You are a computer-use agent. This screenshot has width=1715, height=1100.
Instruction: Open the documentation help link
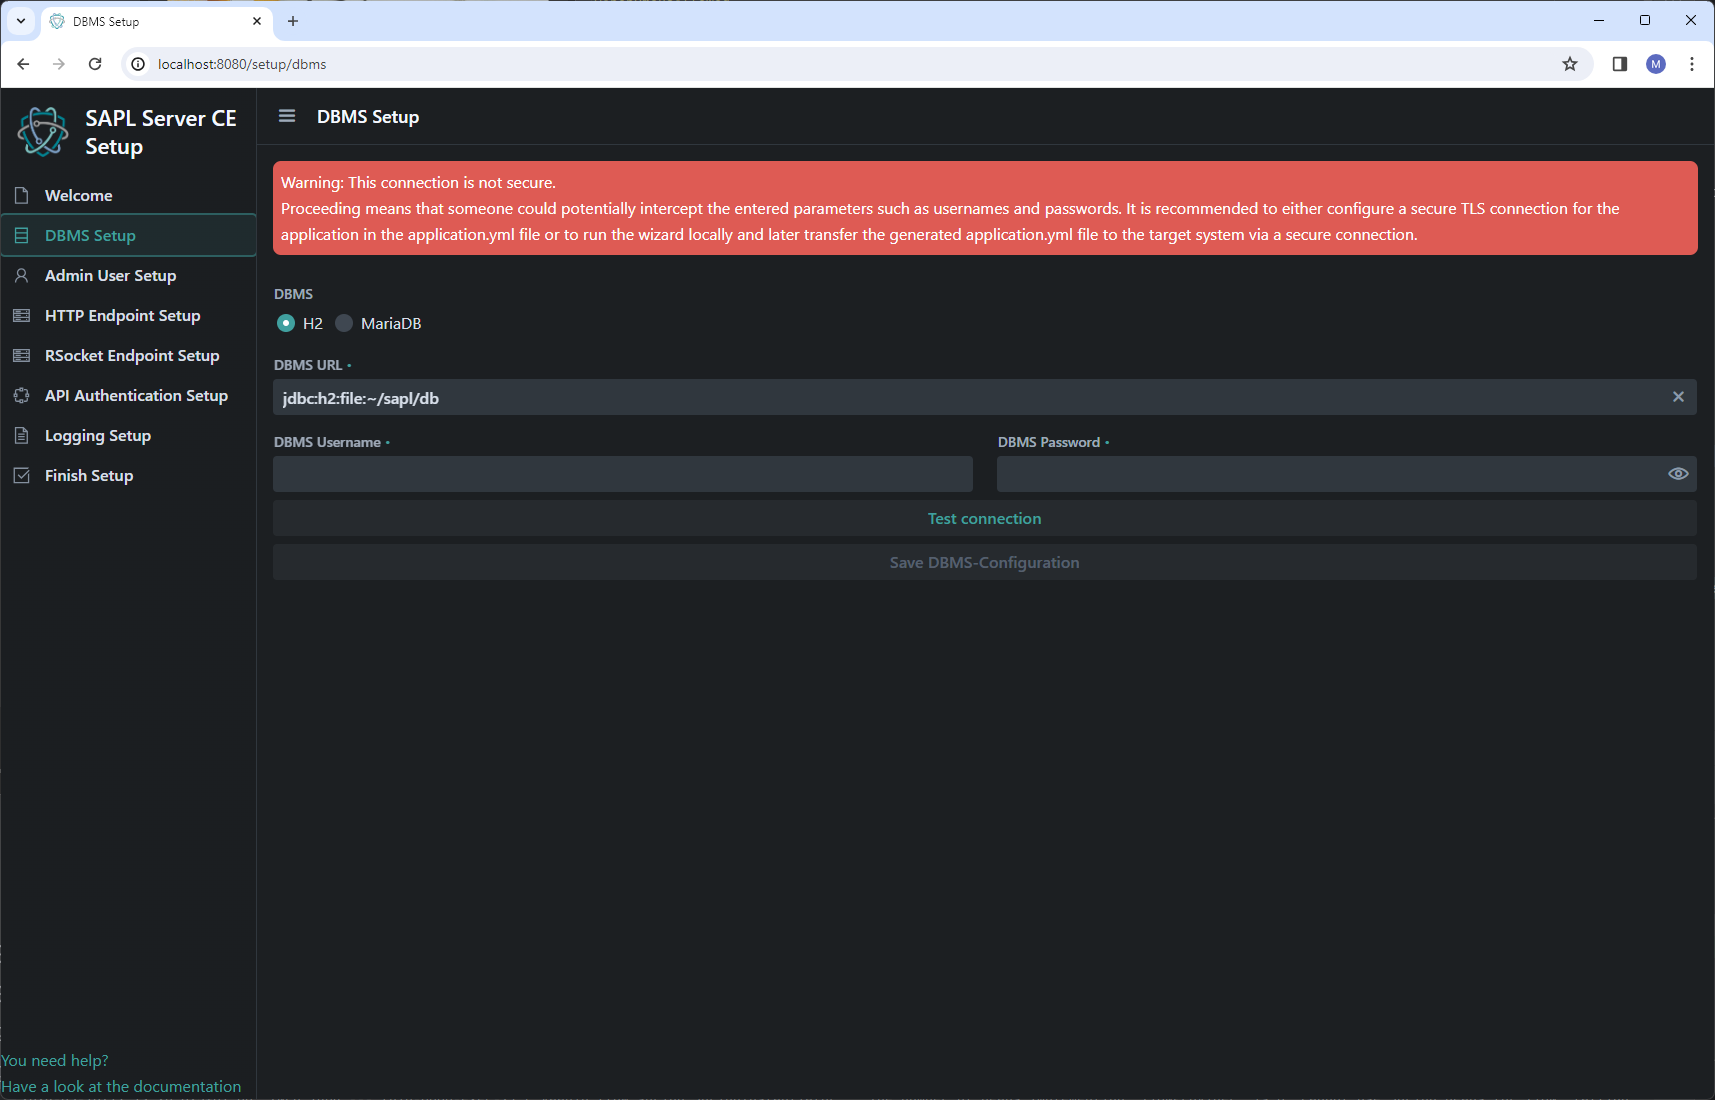[x=121, y=1086]
